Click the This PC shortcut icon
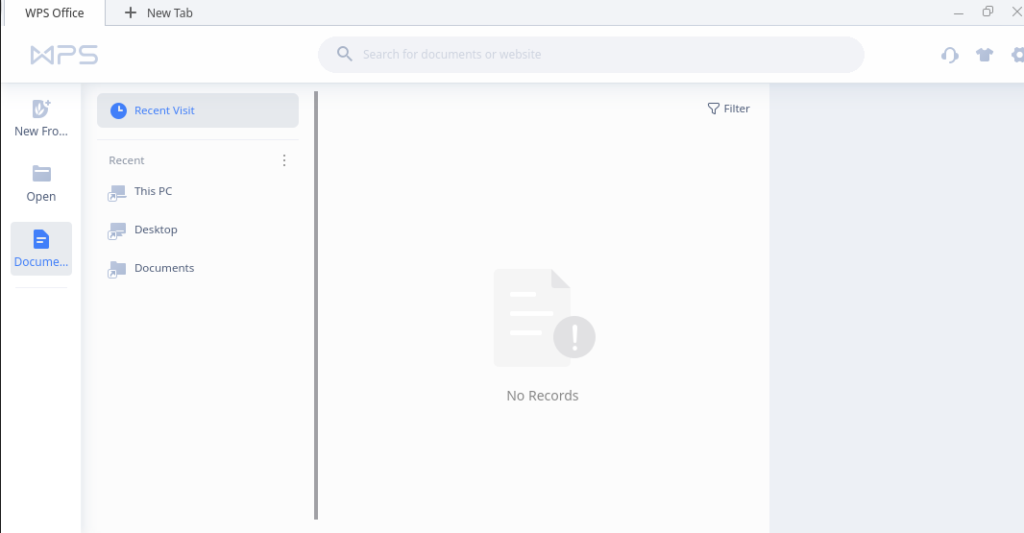This screenshot has width=1024, height=533. (116, 193)
